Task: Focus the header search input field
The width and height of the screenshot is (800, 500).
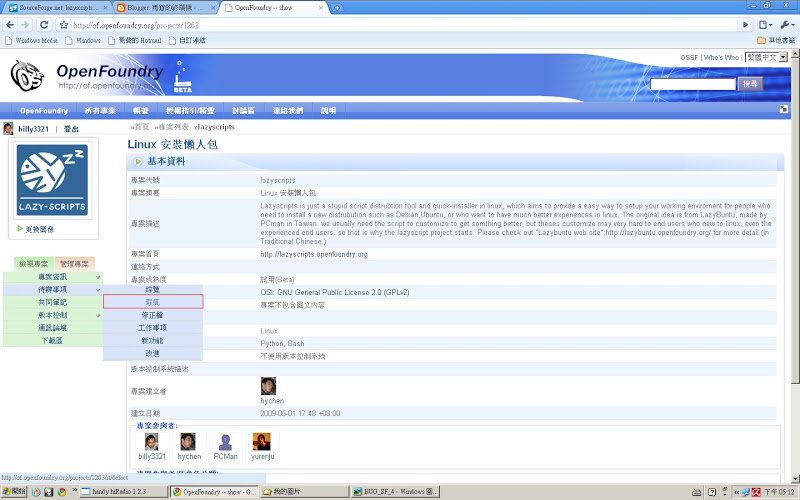Action: [693, 84]
